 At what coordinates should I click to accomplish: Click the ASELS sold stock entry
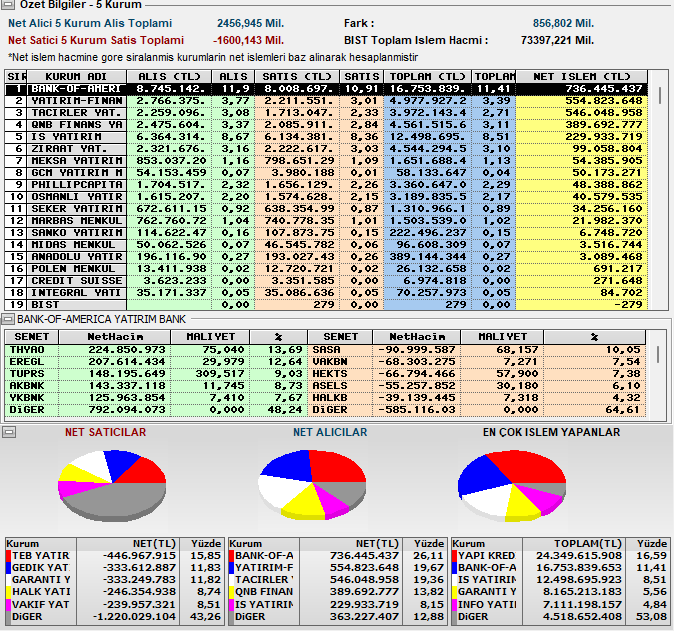[x=477, y=386]
